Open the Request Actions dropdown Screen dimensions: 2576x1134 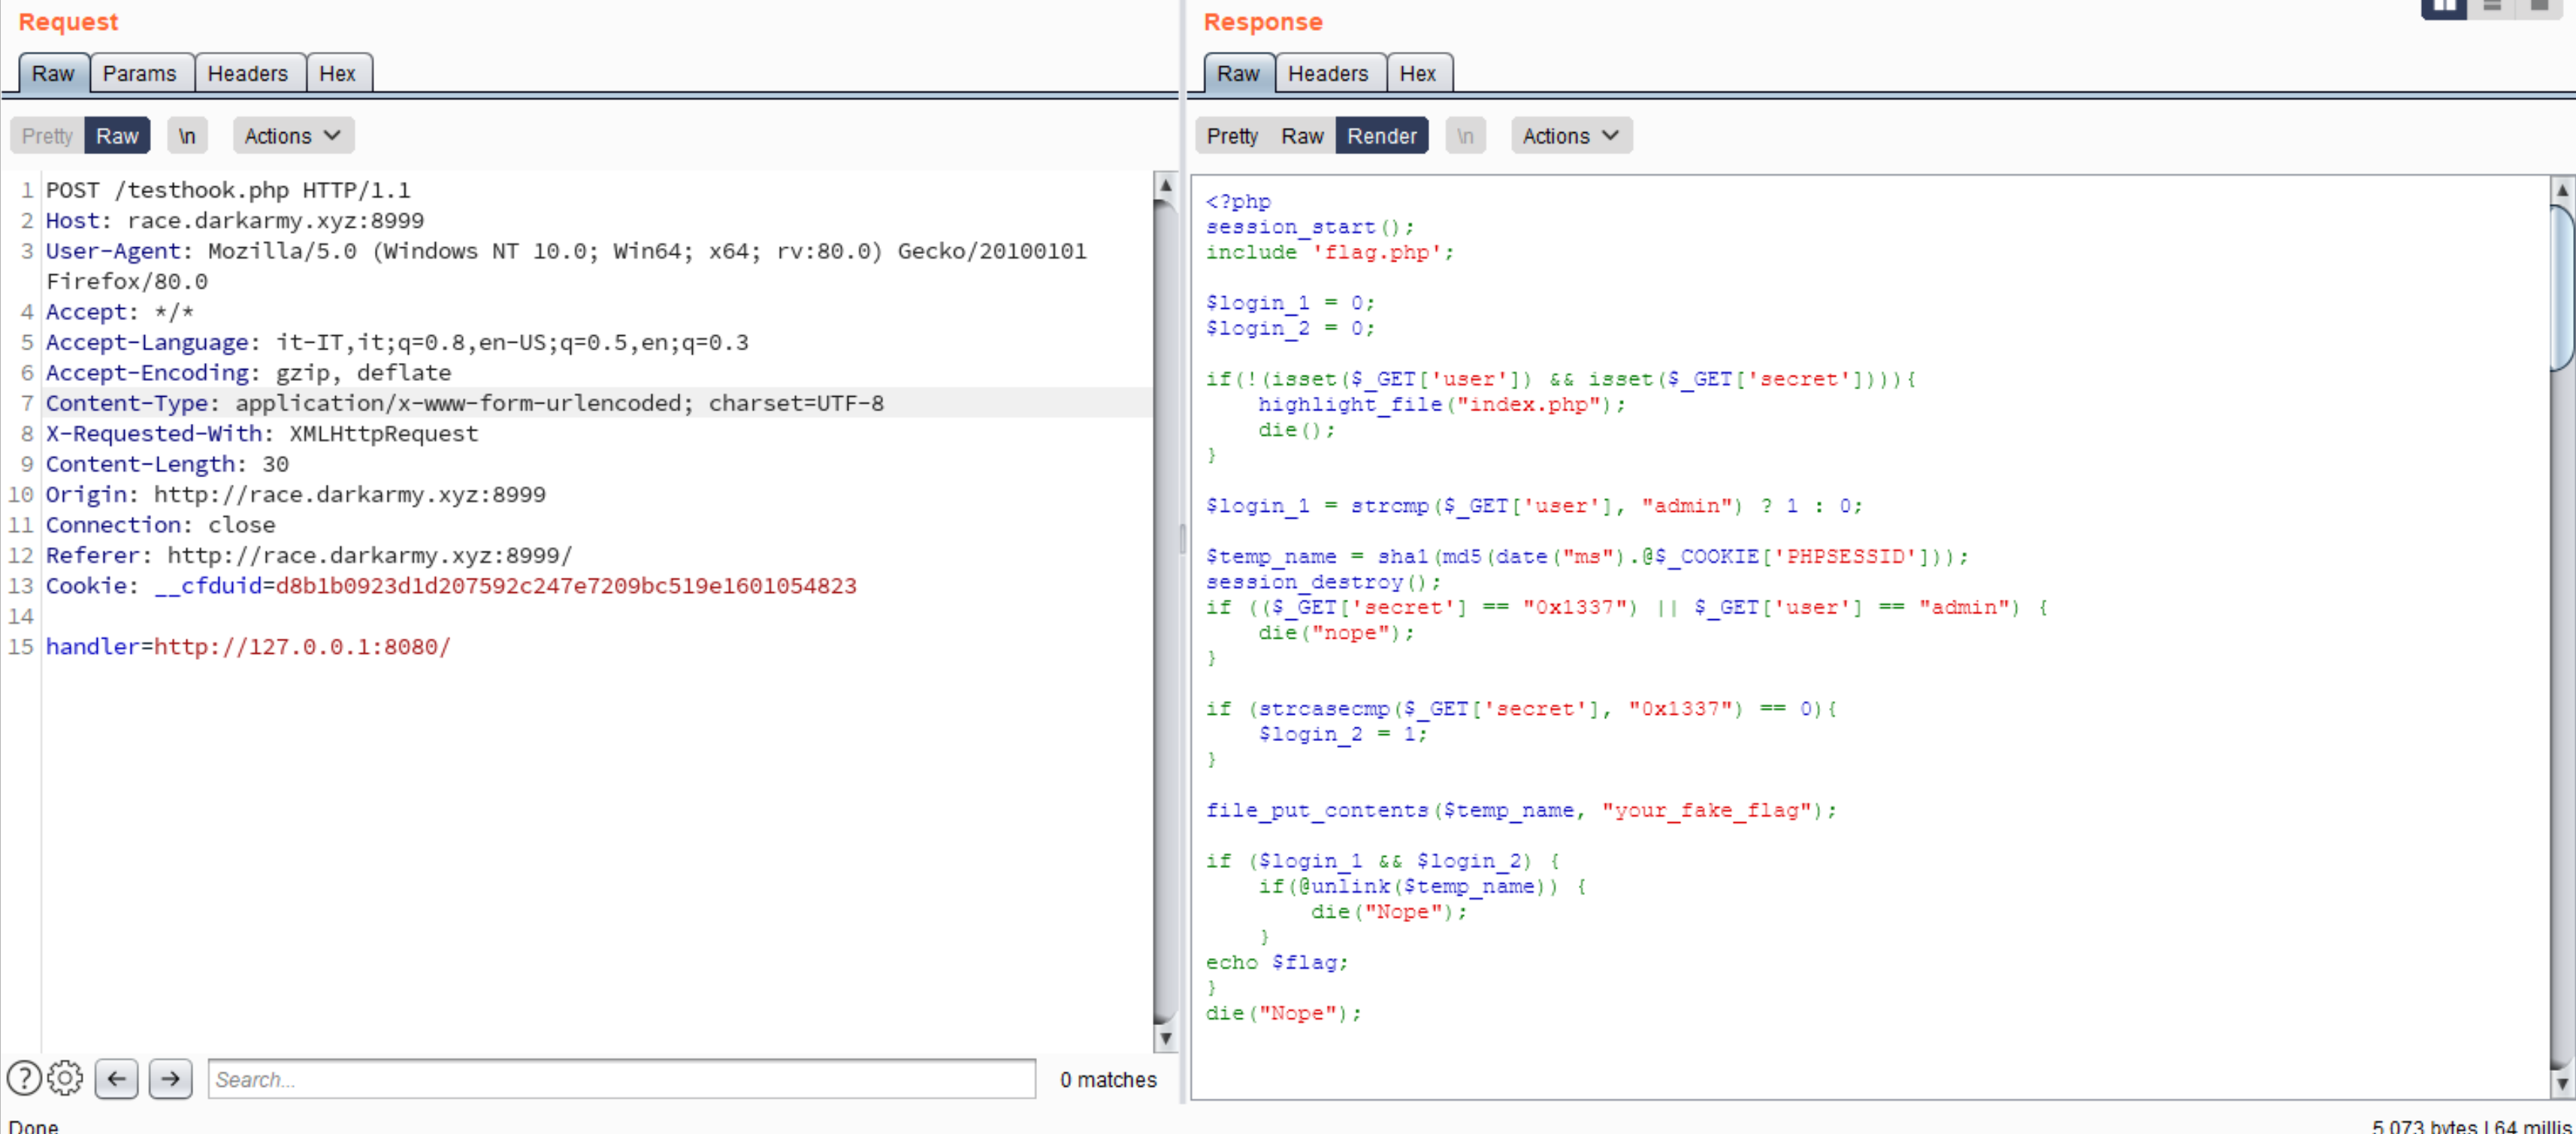pyautogui.click(x=293, y=136)
